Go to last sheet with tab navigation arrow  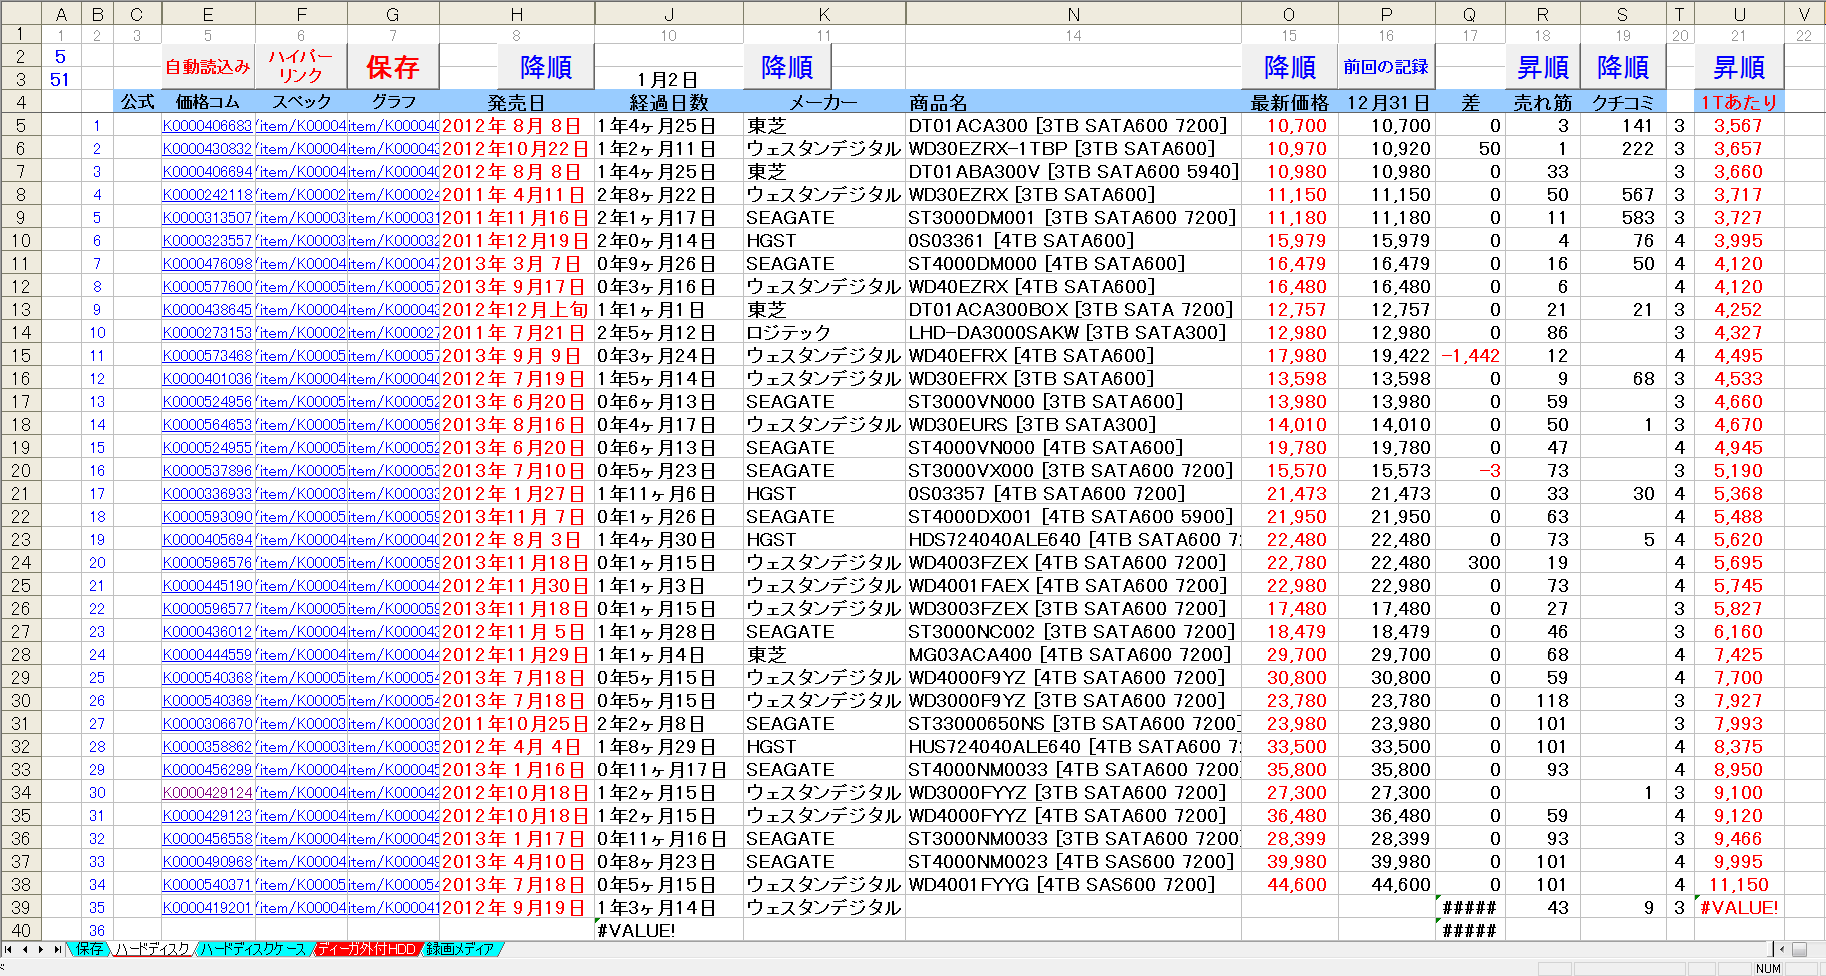[x=57, y=949]
